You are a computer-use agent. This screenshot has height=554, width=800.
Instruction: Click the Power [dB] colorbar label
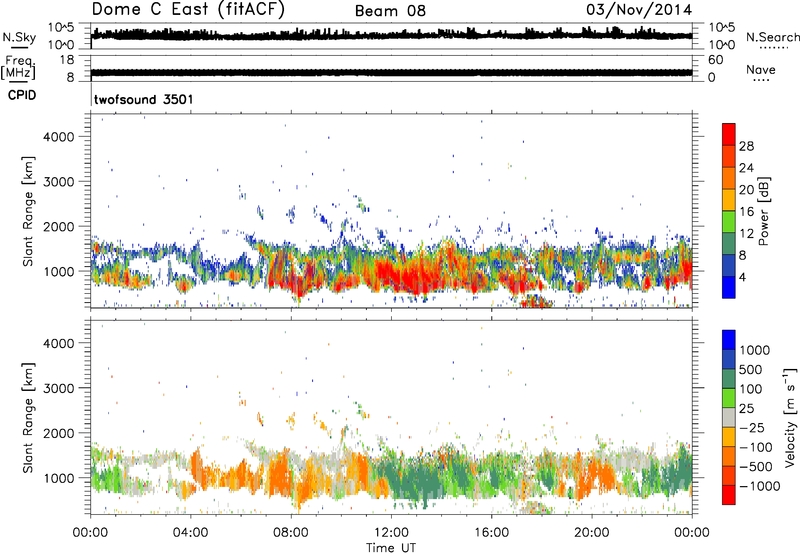click(x=764, y=211)
